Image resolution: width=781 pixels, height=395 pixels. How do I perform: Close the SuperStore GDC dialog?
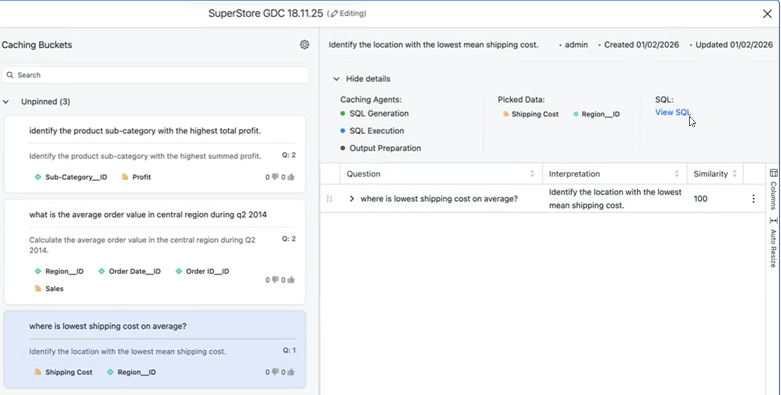767,14
